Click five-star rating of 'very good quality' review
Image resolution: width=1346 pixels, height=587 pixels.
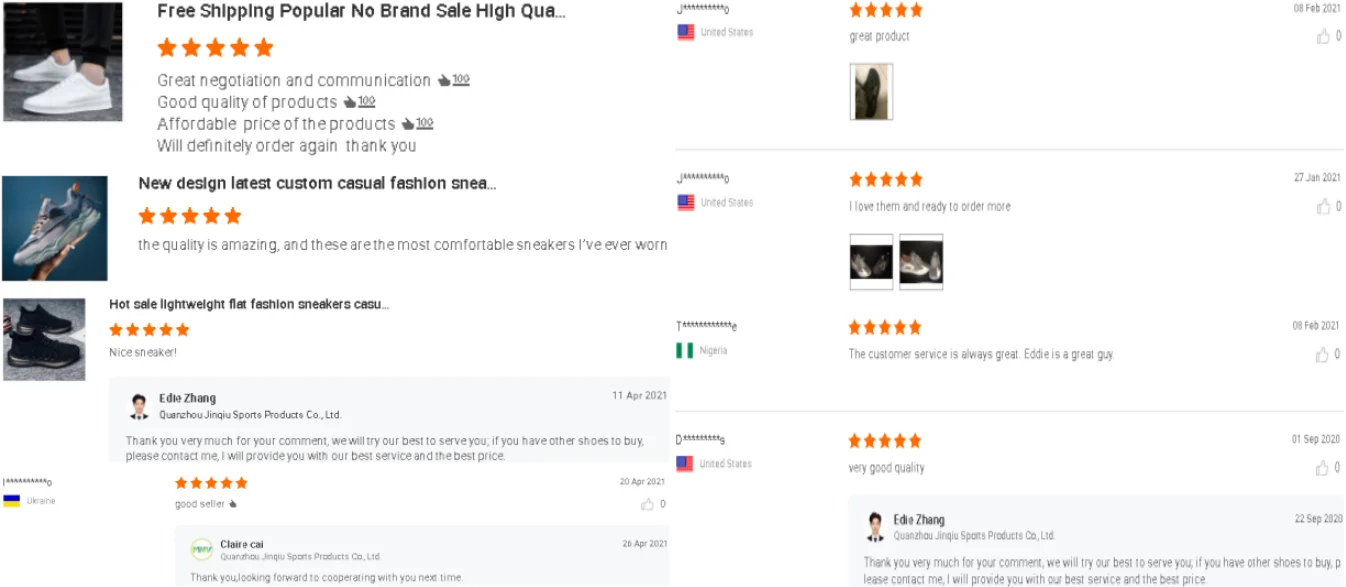click(x=885, y=441)
